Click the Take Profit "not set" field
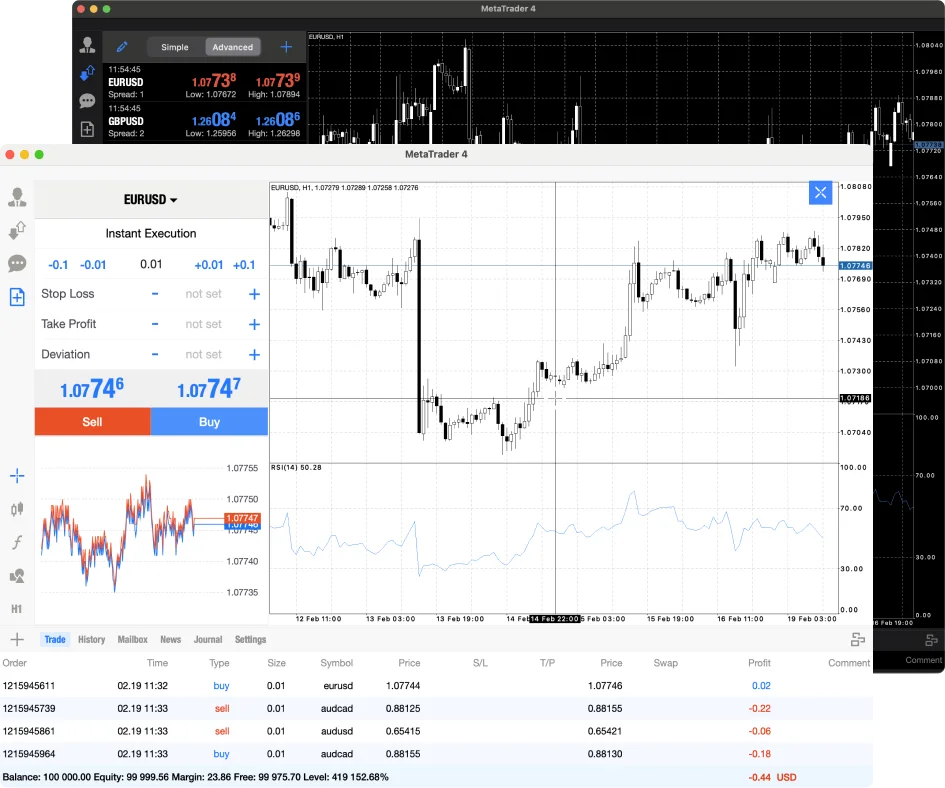Viewport: 945px width, 788px height. [203, 324]
